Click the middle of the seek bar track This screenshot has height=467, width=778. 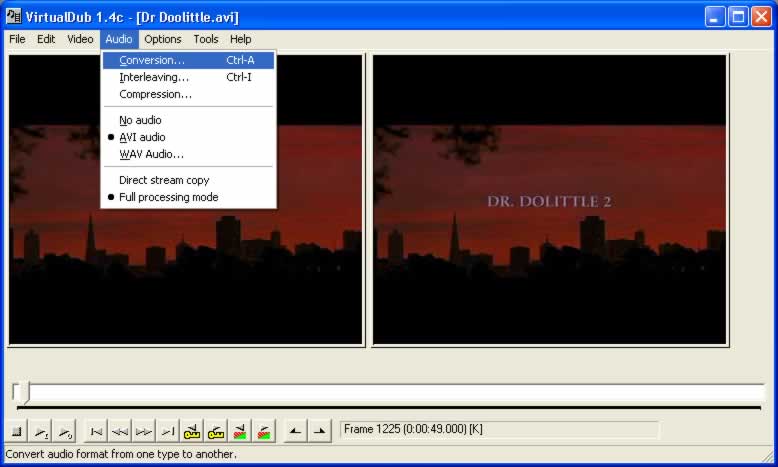[x=389, y=393]
